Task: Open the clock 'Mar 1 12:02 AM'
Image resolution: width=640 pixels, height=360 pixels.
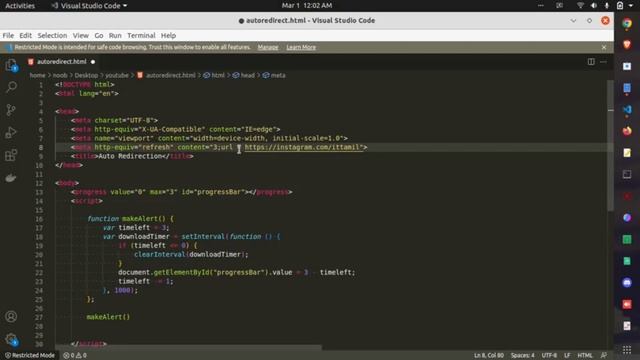Action: coord(307,5)
